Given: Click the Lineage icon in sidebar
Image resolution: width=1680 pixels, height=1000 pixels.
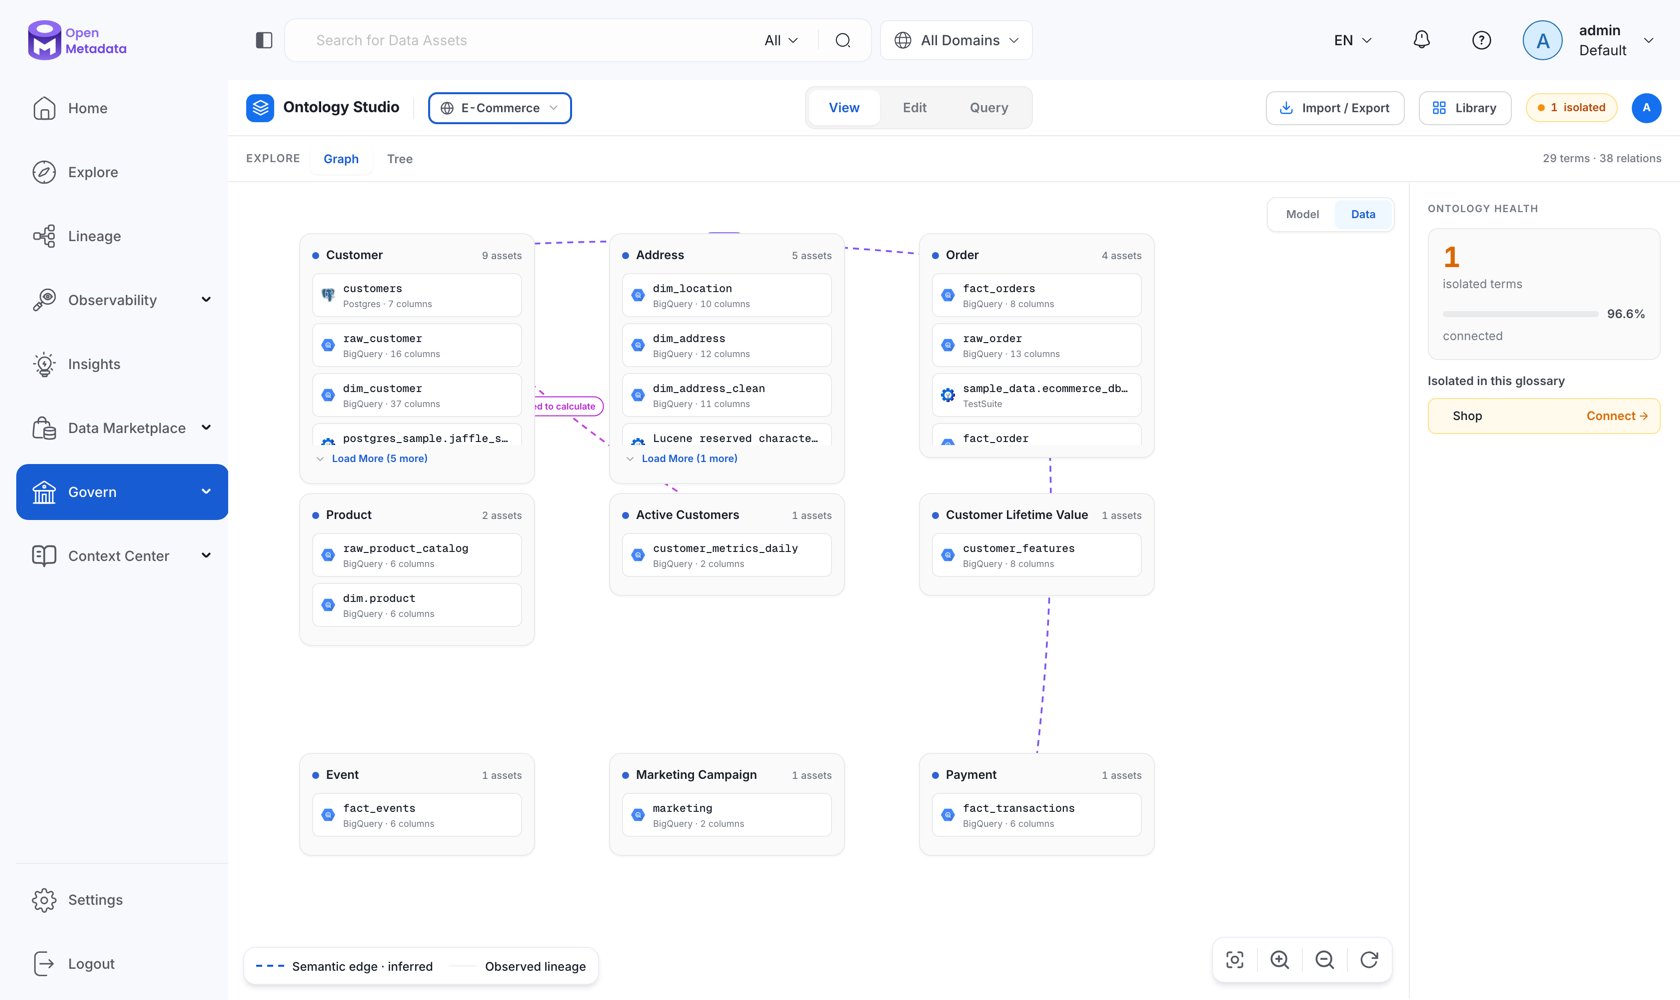Looking at the screenshot, I should point(44,236).
